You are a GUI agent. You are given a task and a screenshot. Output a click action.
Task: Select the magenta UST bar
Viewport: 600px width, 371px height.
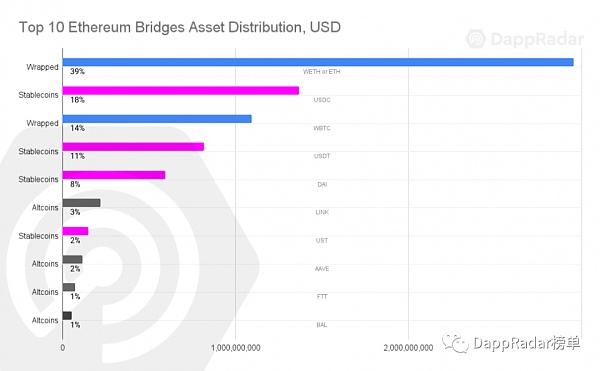[75, 231]
